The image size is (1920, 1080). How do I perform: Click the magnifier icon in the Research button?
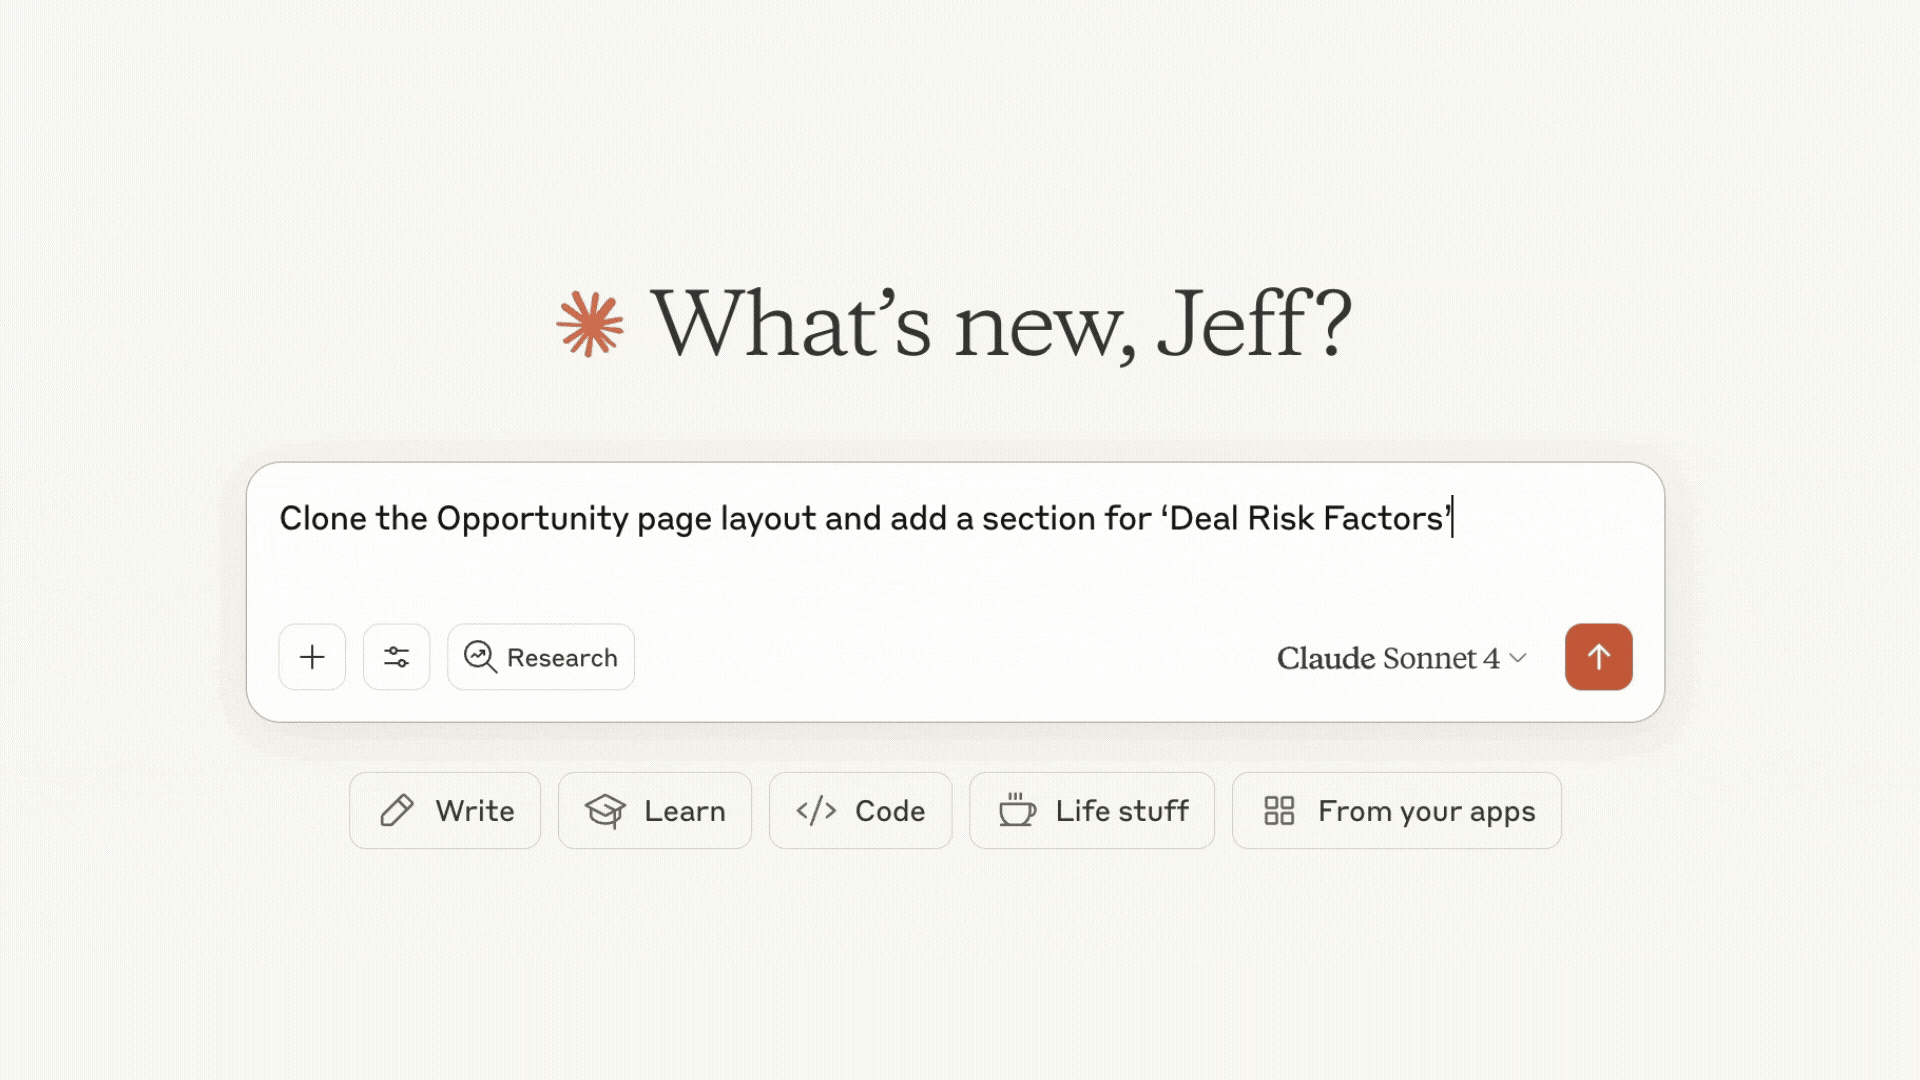tap(480, 657)
